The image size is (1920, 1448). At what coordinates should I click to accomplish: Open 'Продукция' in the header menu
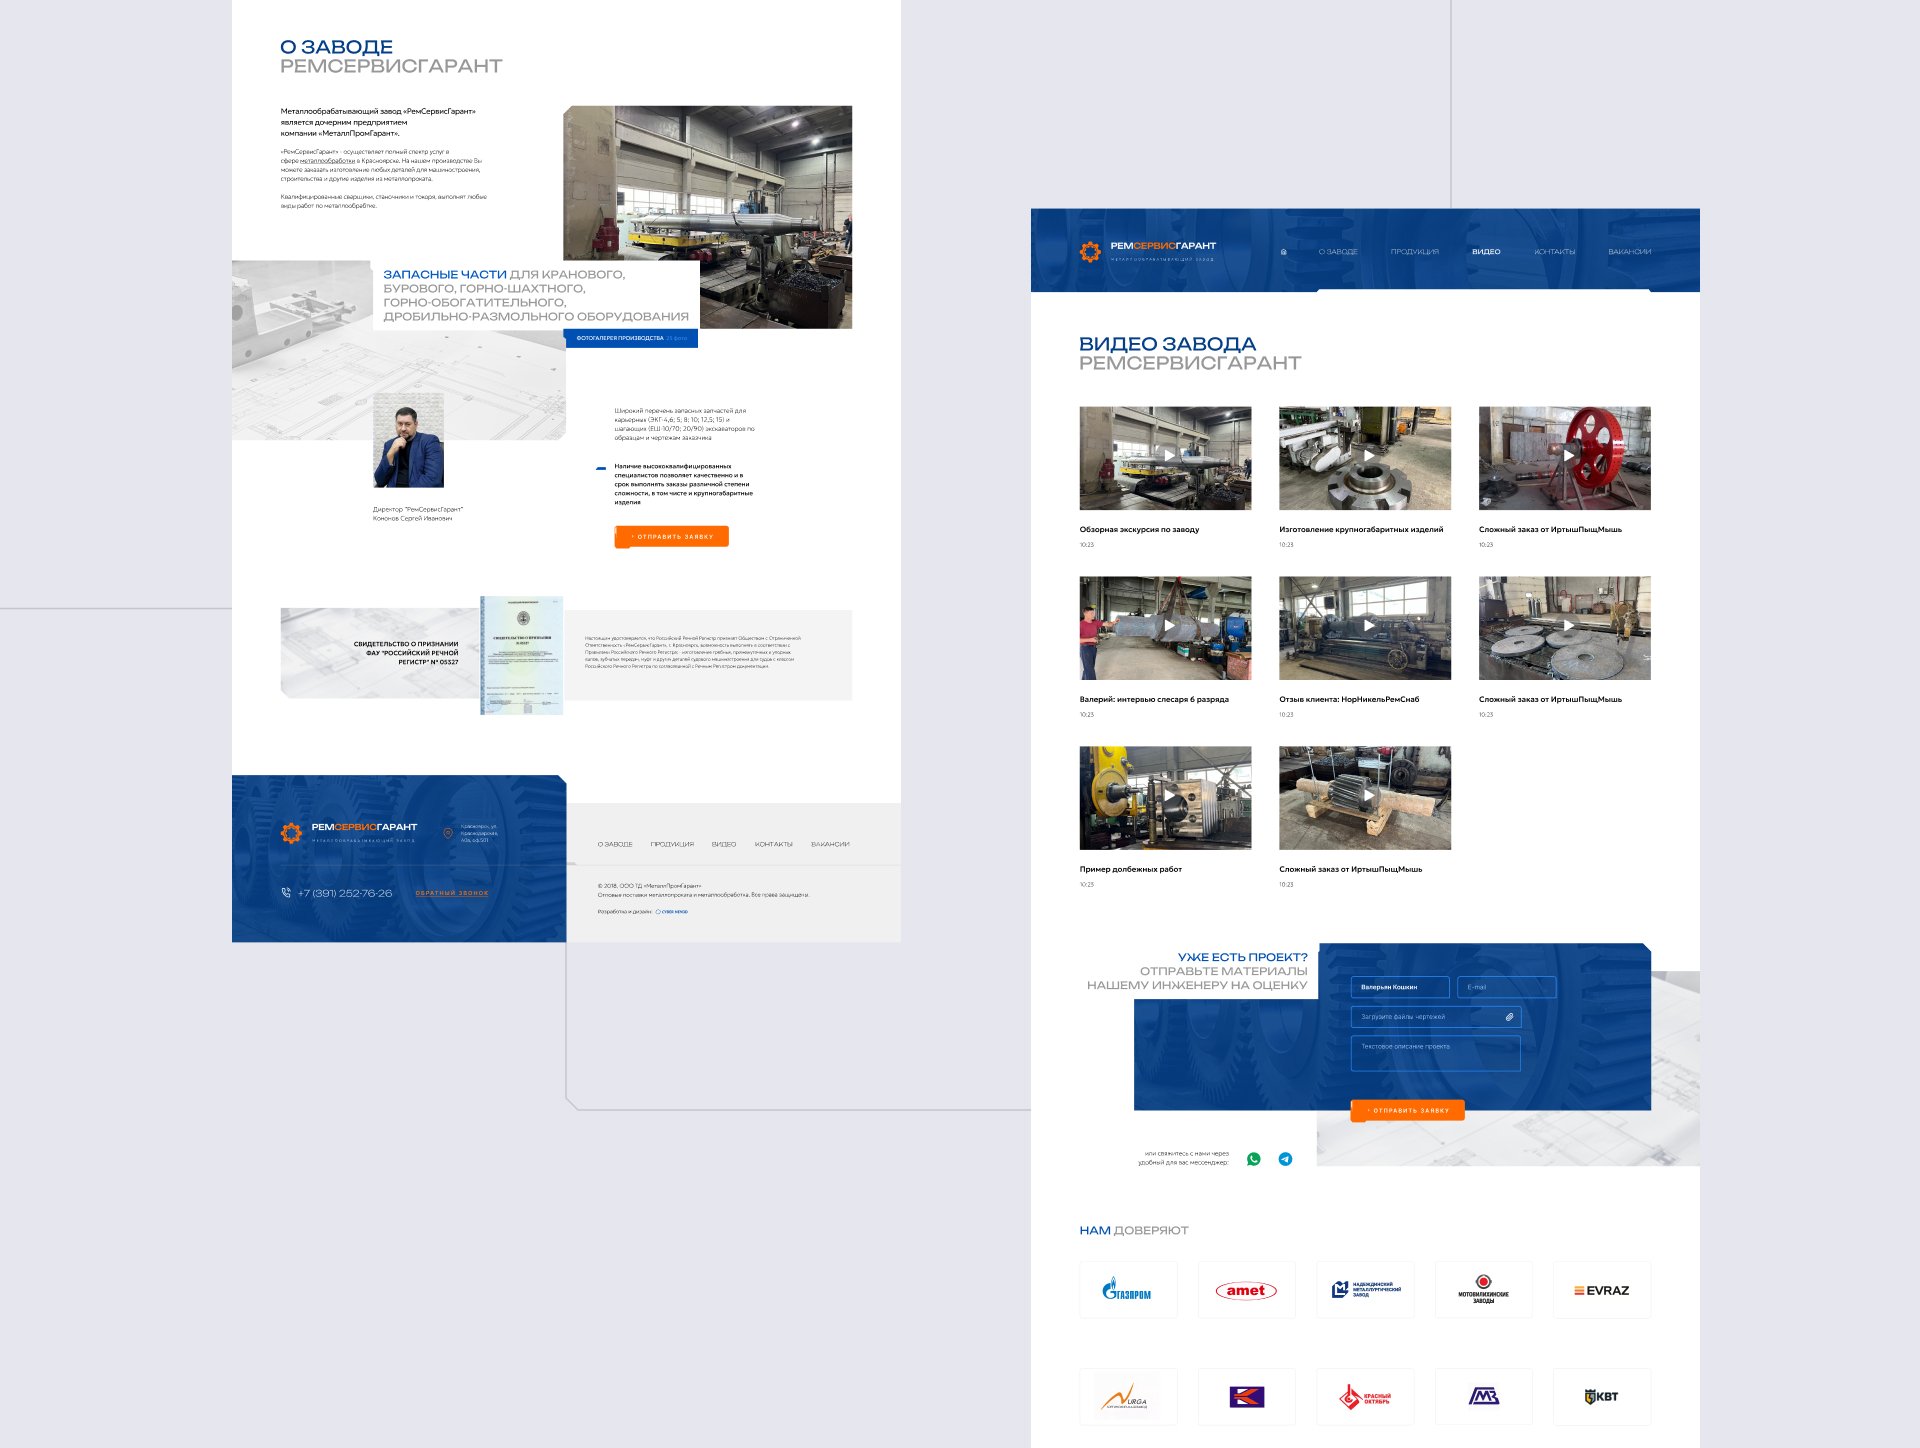coord(1414,252)
